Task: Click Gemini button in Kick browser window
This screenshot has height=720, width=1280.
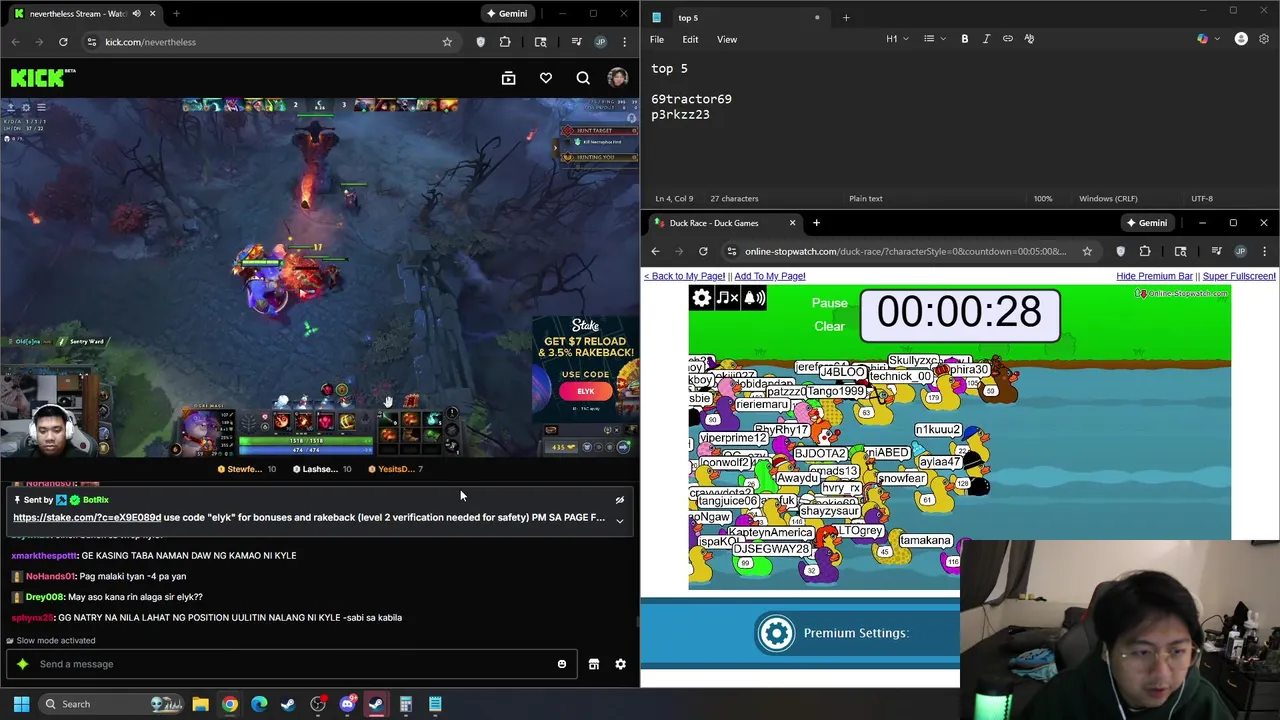Action: point(506,14)
